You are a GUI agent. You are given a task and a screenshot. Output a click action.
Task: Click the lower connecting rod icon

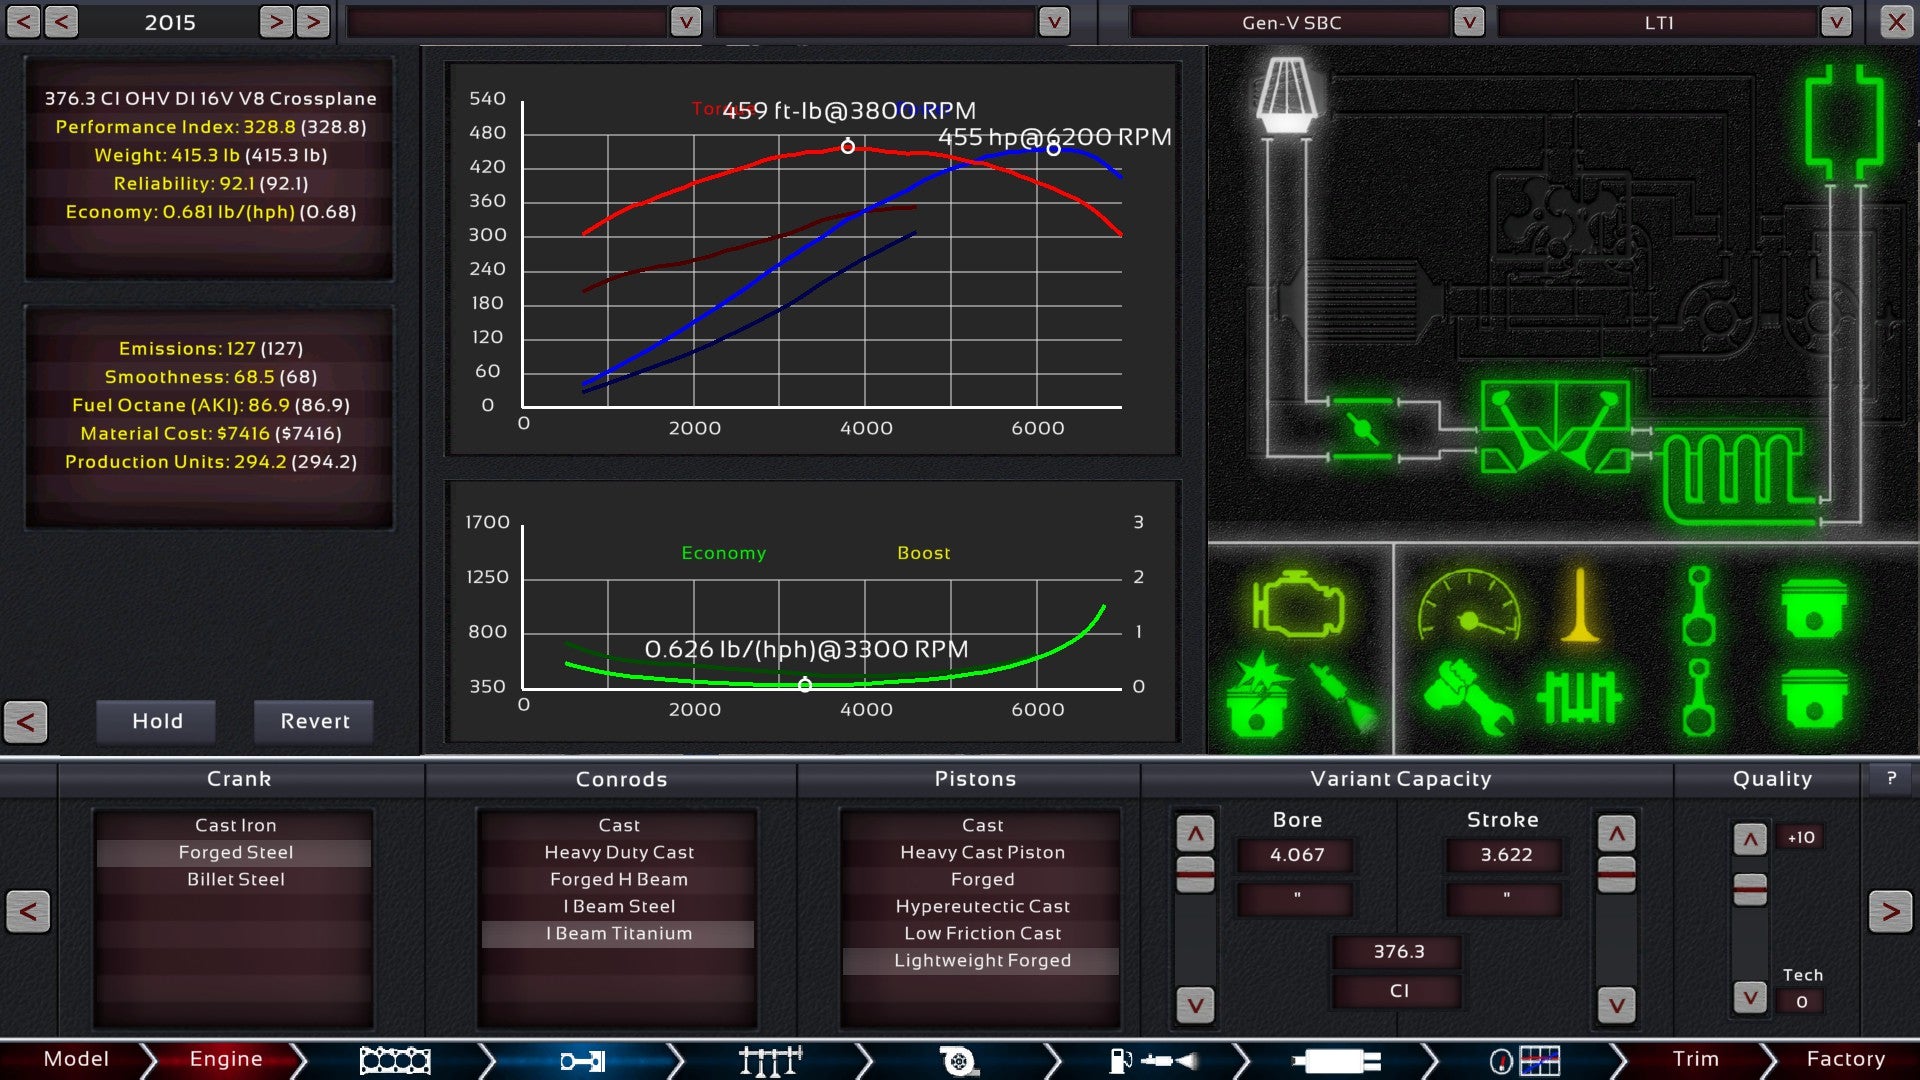pyautogui.click(x=1698, y=697)
